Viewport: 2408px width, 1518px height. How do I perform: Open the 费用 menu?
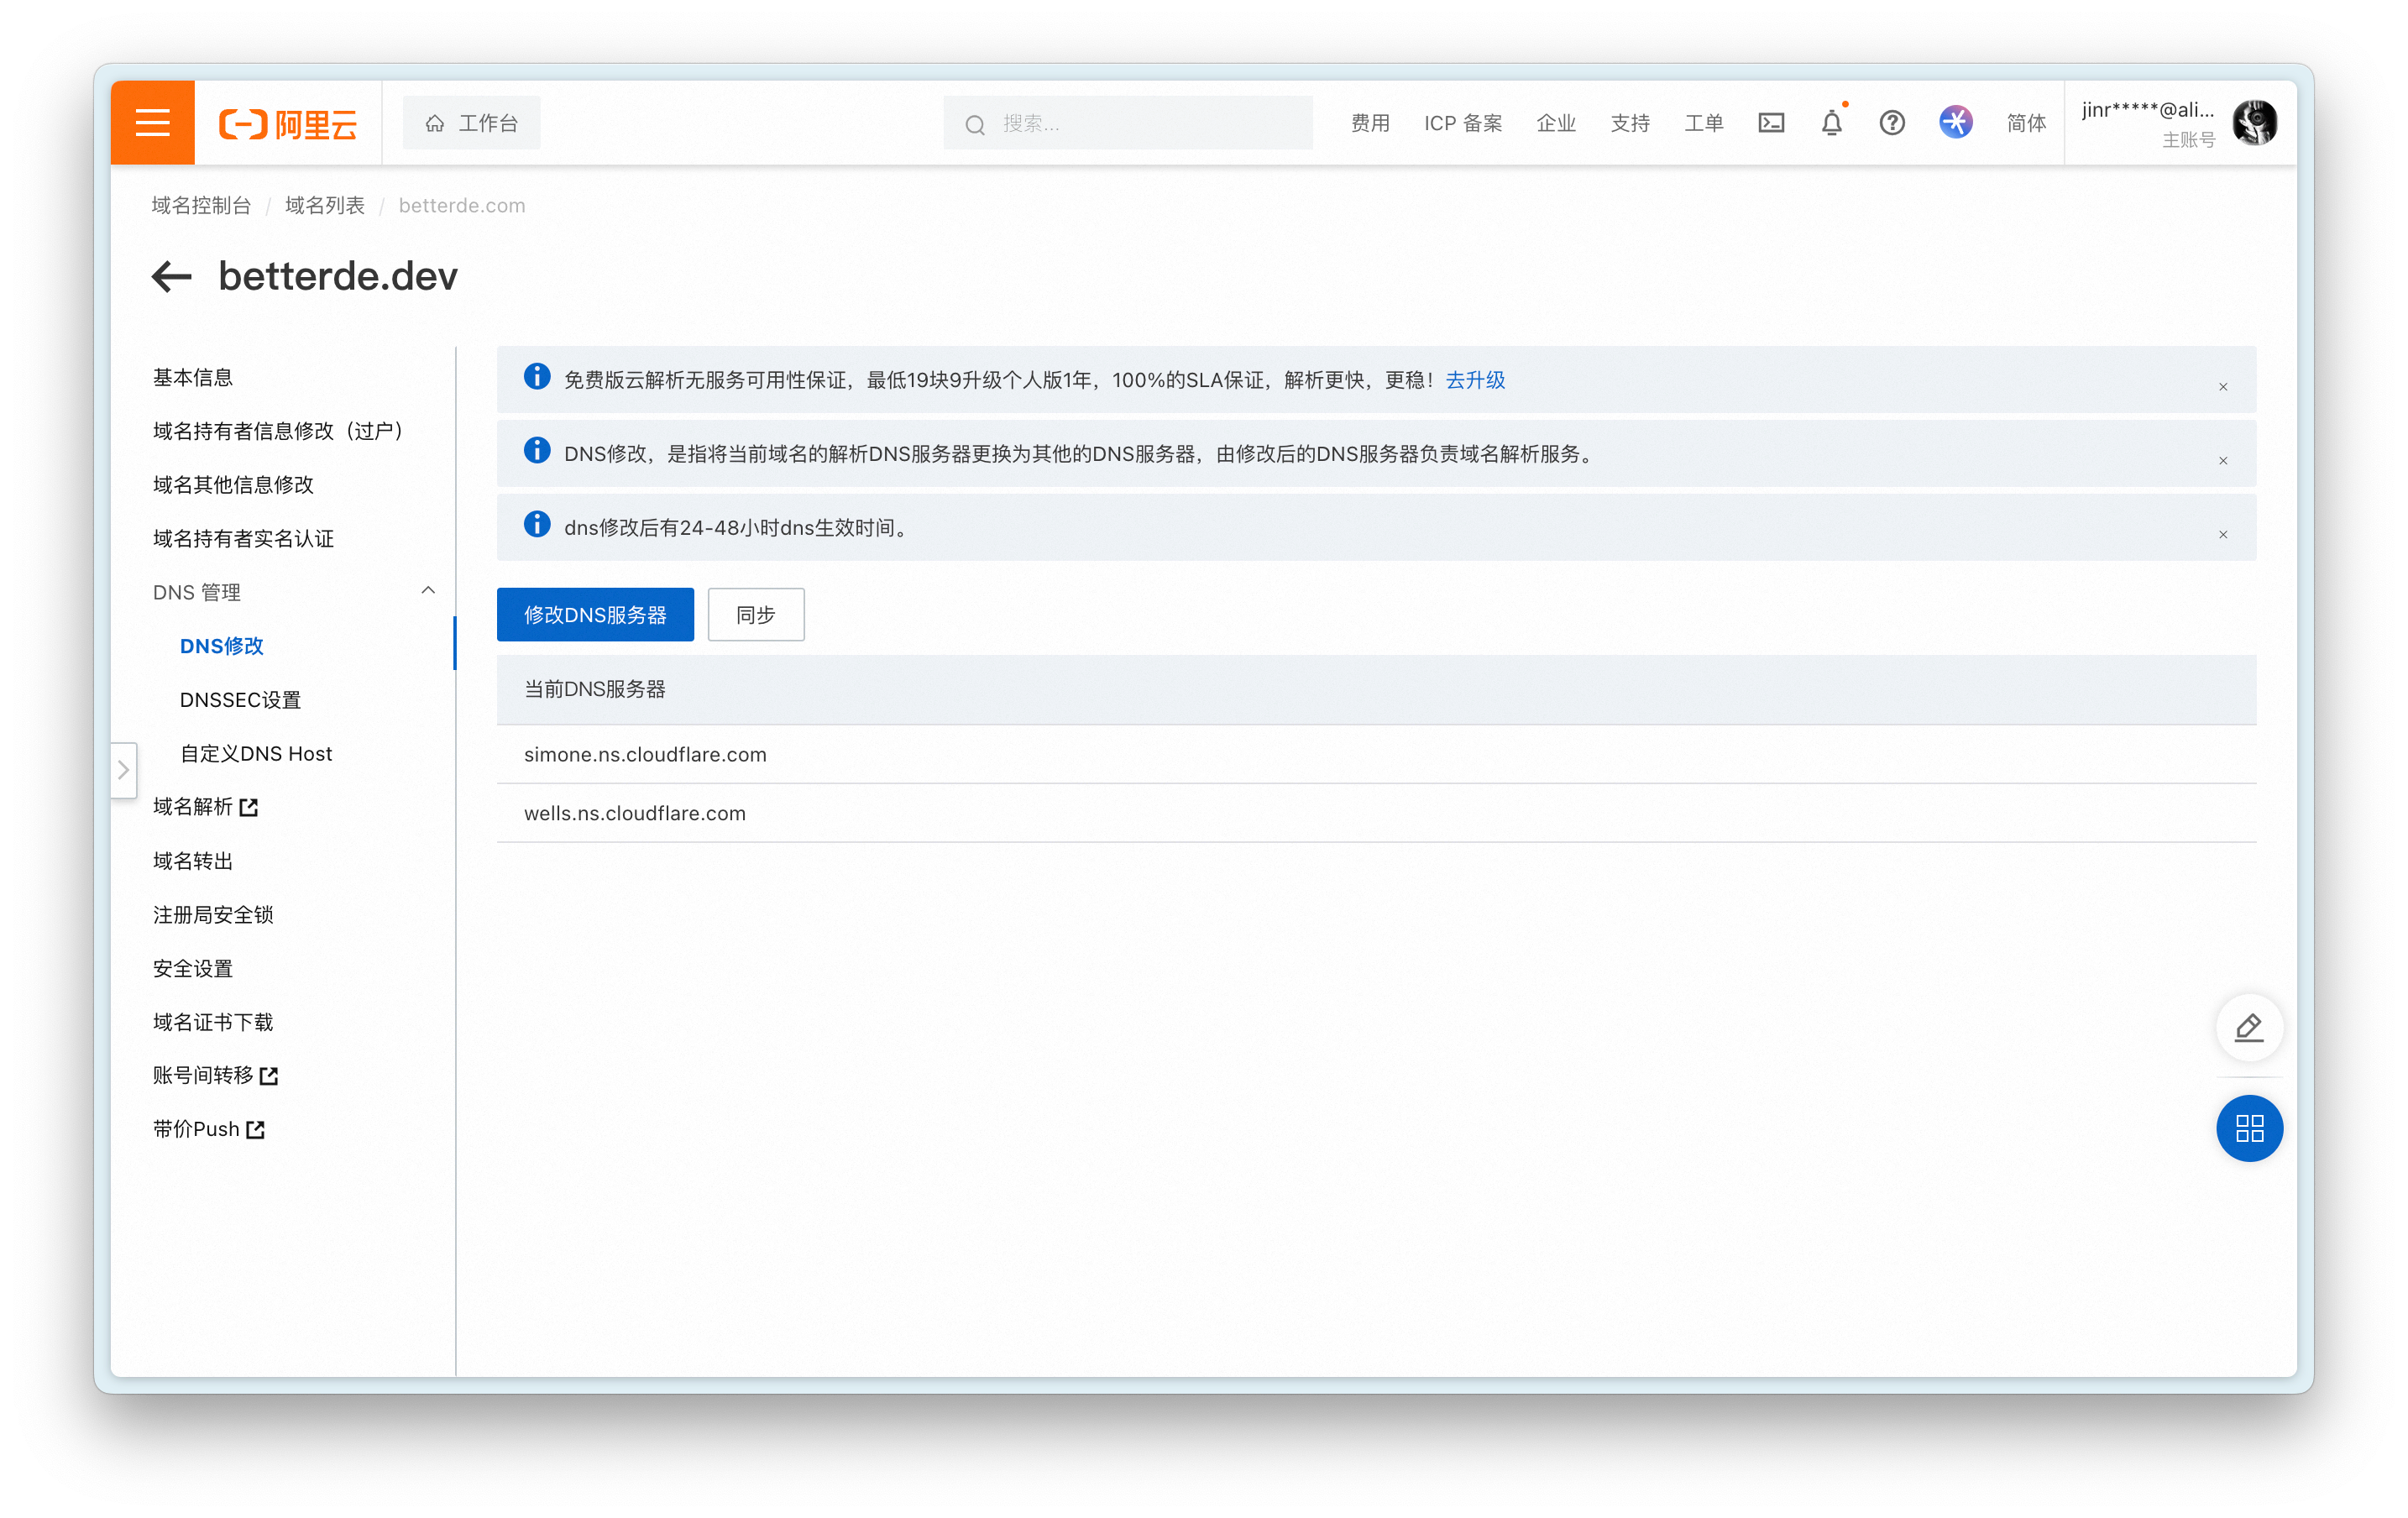click(1370, 123)
